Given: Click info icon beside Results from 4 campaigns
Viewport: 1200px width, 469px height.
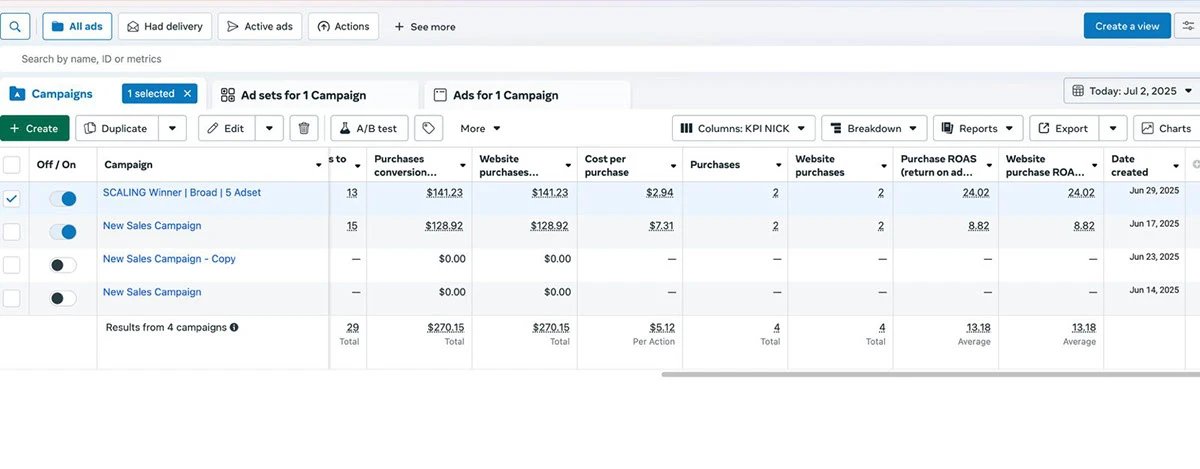Looking at the screenshot, I should pos(234,327).
